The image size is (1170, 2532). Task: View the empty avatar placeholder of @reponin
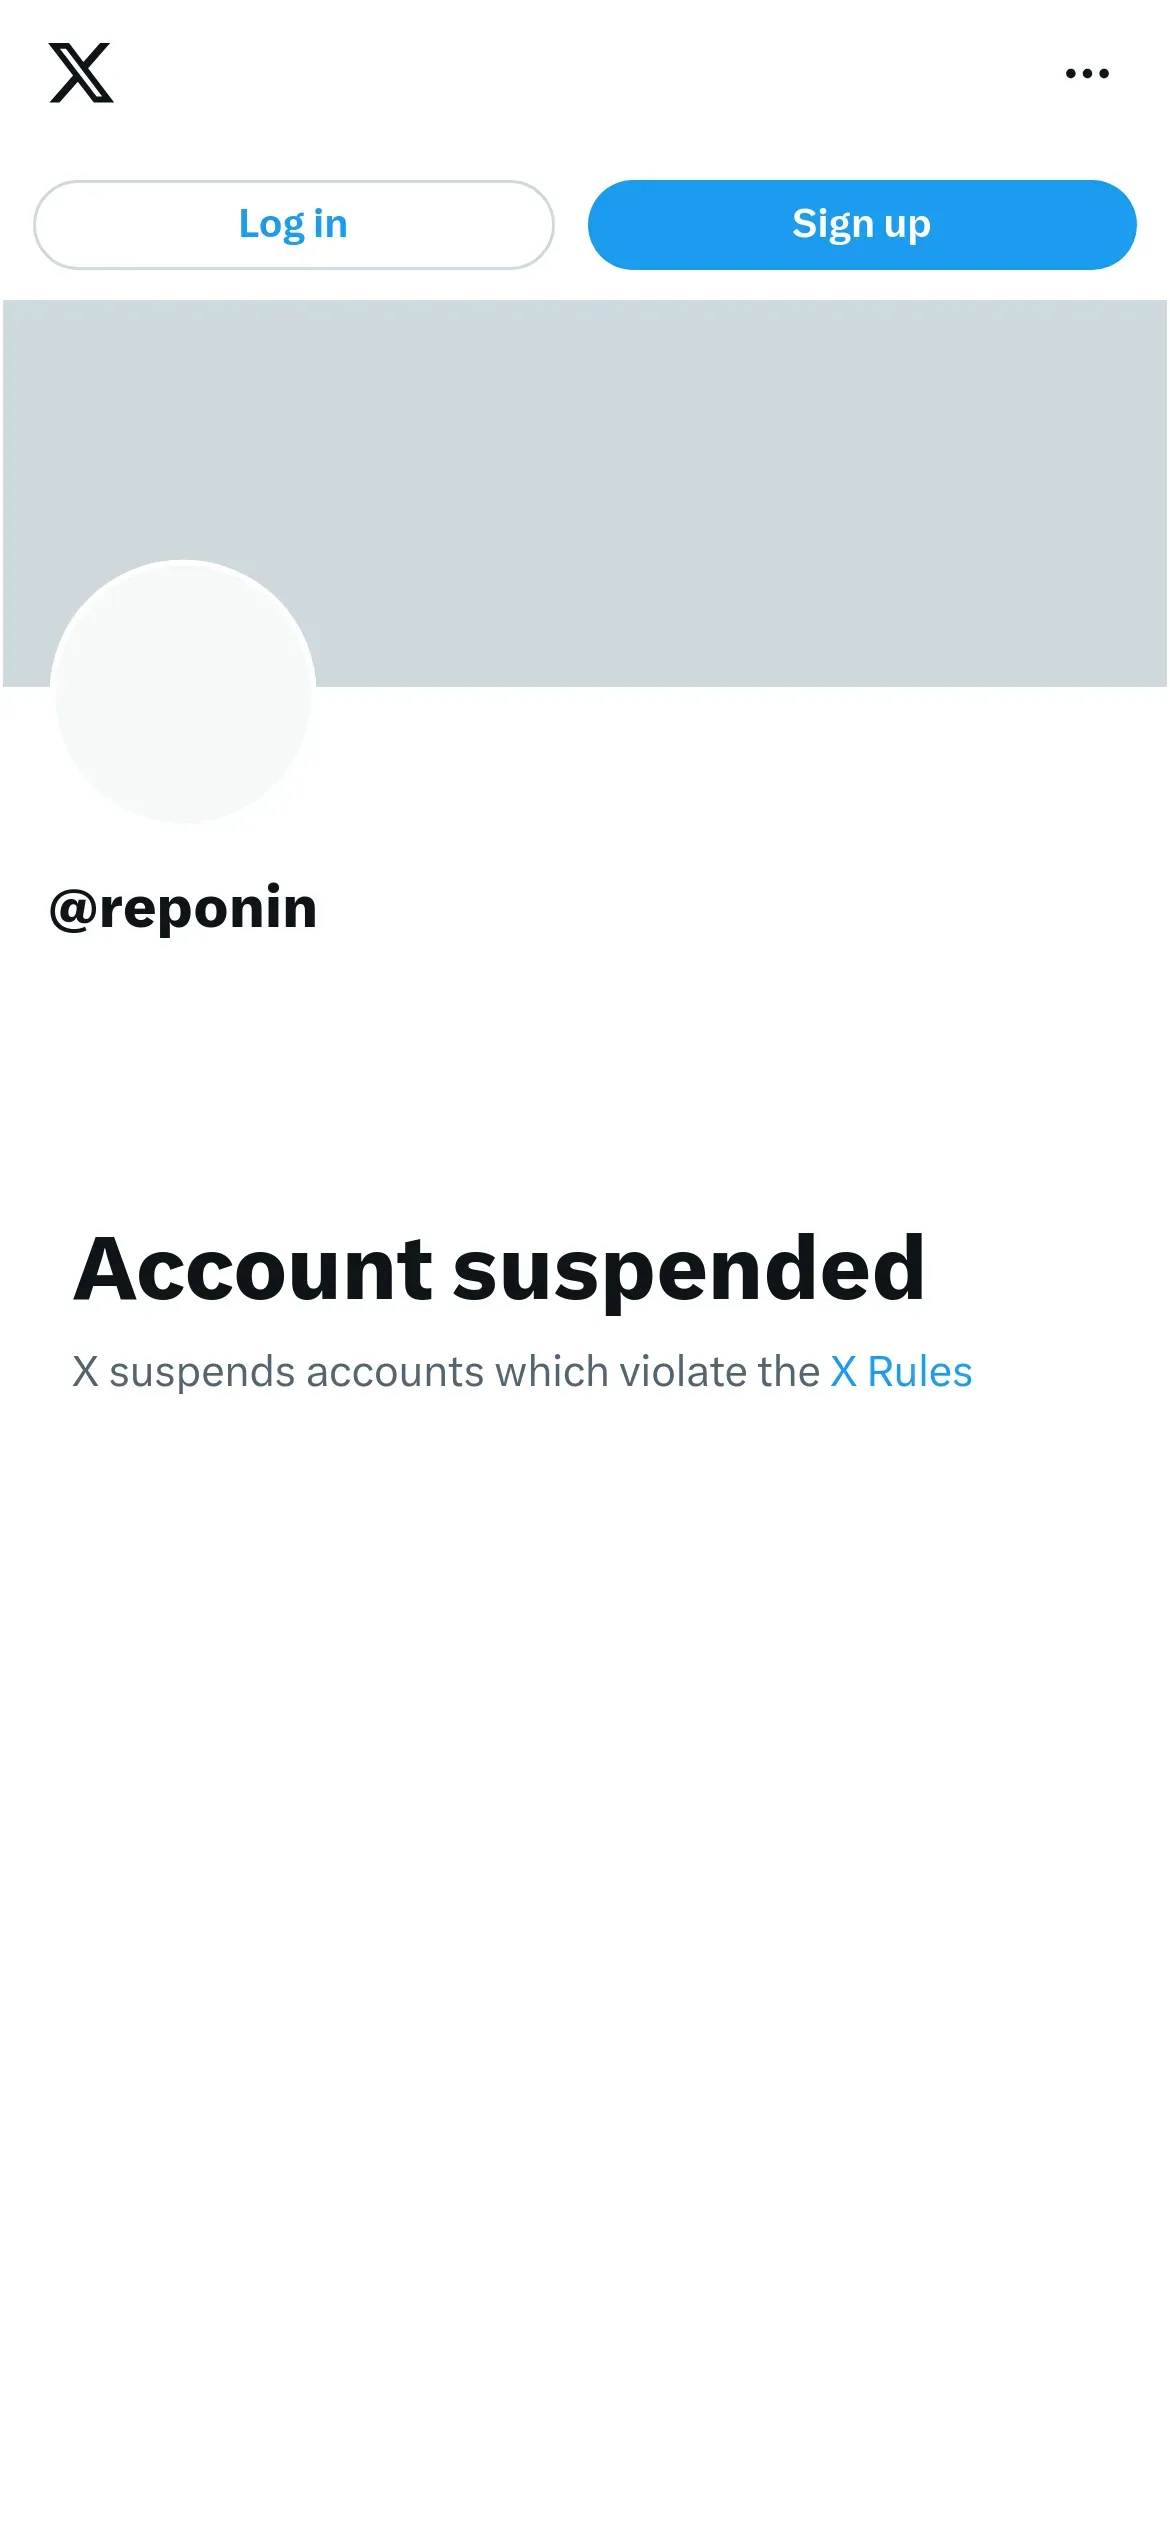[183, 692]
